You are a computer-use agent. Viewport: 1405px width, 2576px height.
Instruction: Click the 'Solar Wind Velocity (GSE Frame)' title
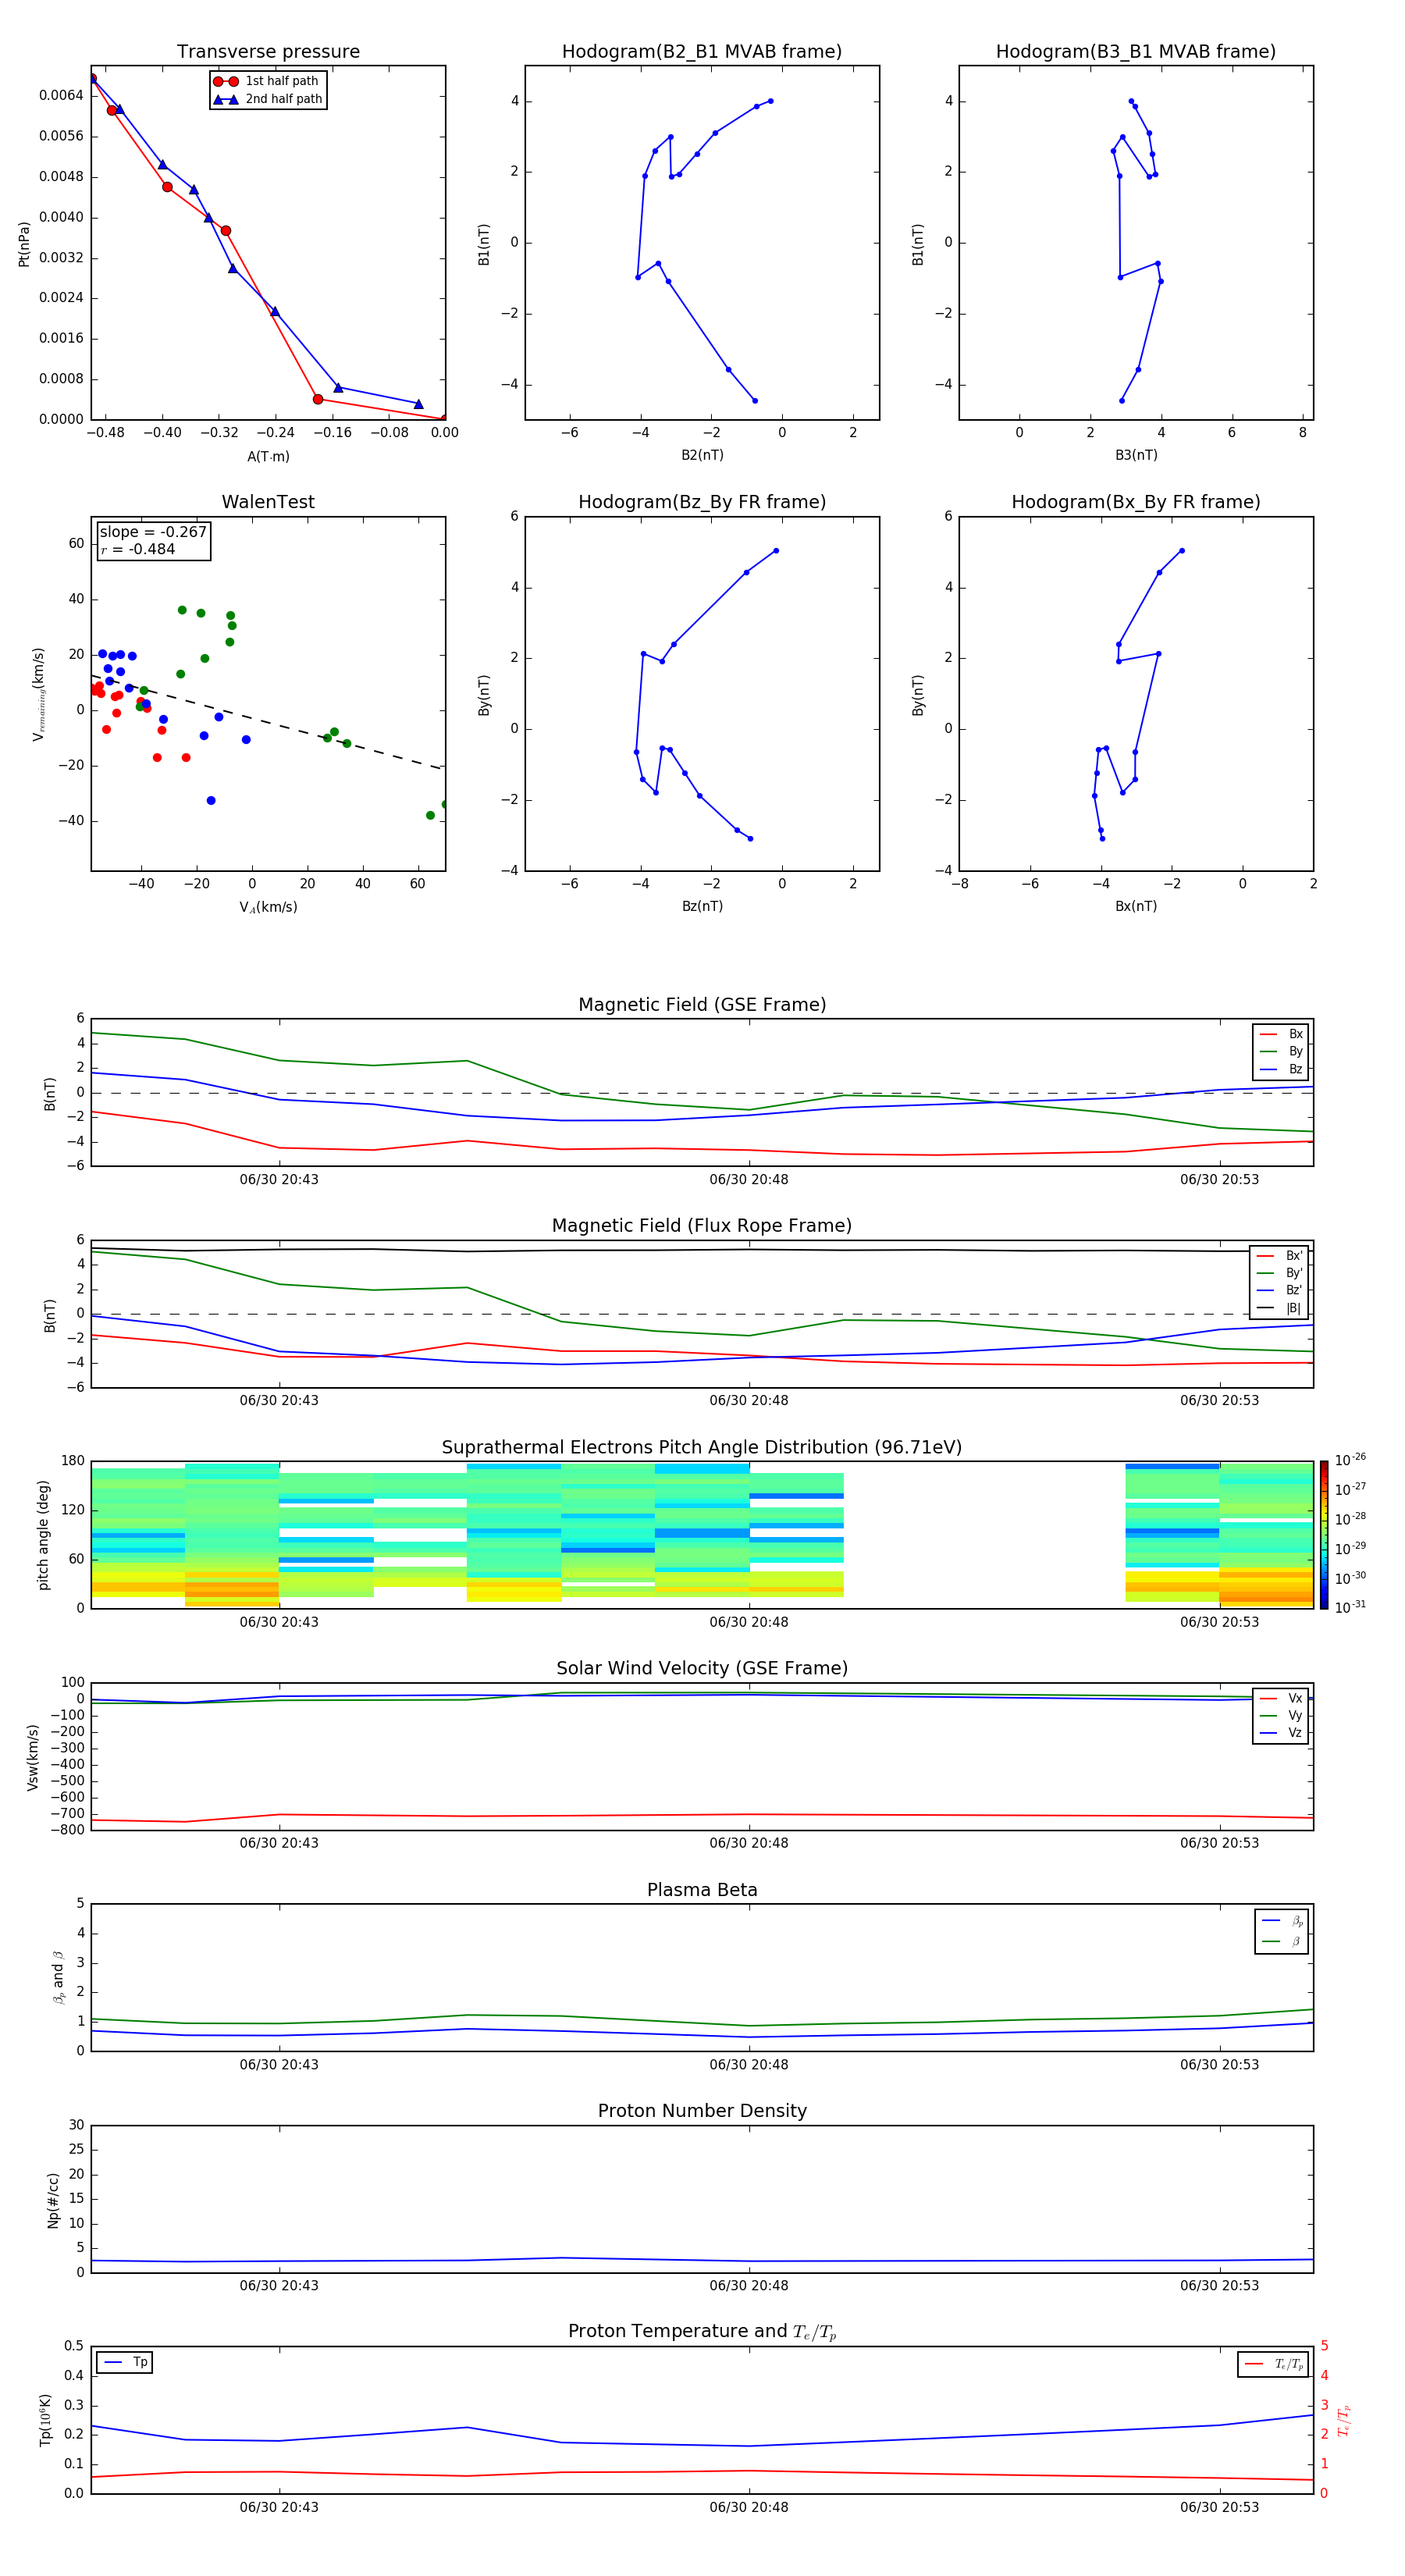tap(702, 1668)
